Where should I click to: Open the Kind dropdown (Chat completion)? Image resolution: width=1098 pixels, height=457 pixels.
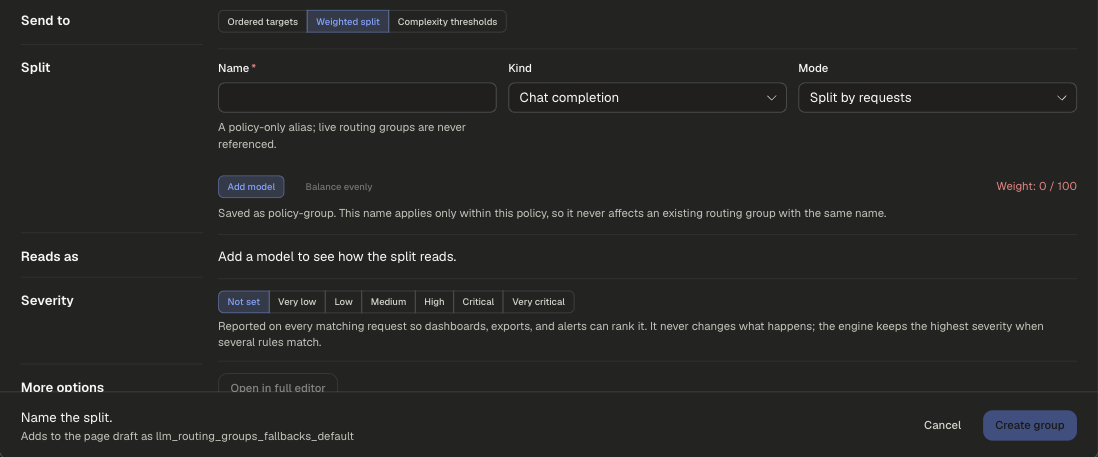[647, 98]
